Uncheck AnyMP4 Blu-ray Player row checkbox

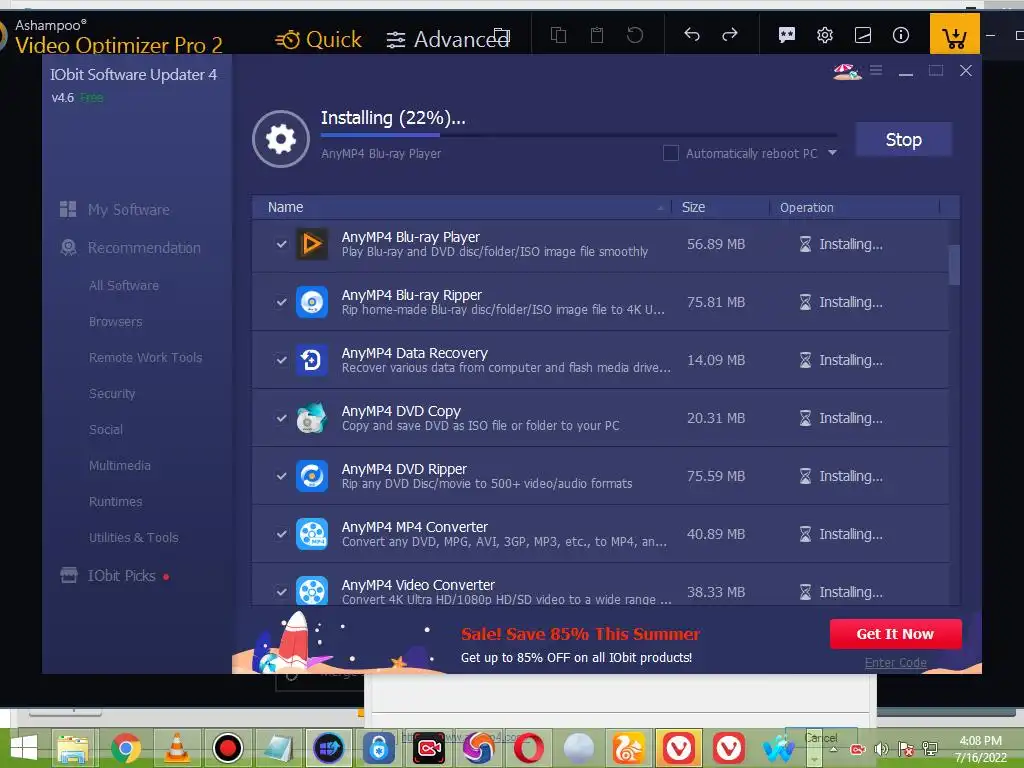(281, 244)
